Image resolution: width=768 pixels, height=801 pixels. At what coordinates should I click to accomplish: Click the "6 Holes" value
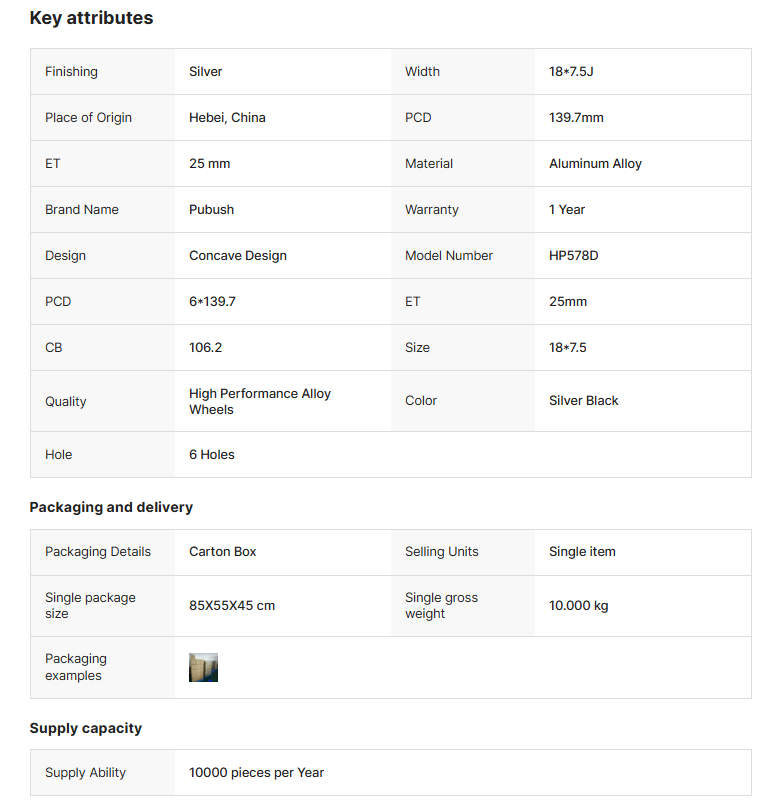212,455
